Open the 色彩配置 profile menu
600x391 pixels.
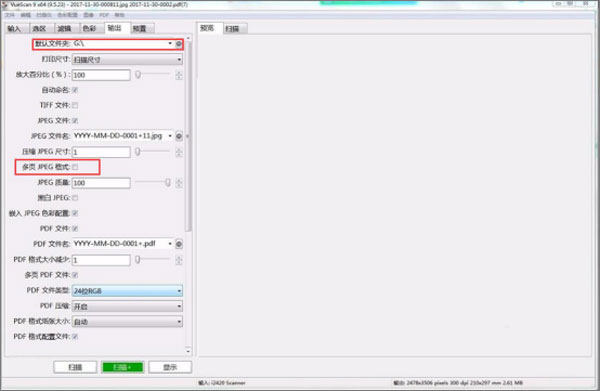pos(67,15)
